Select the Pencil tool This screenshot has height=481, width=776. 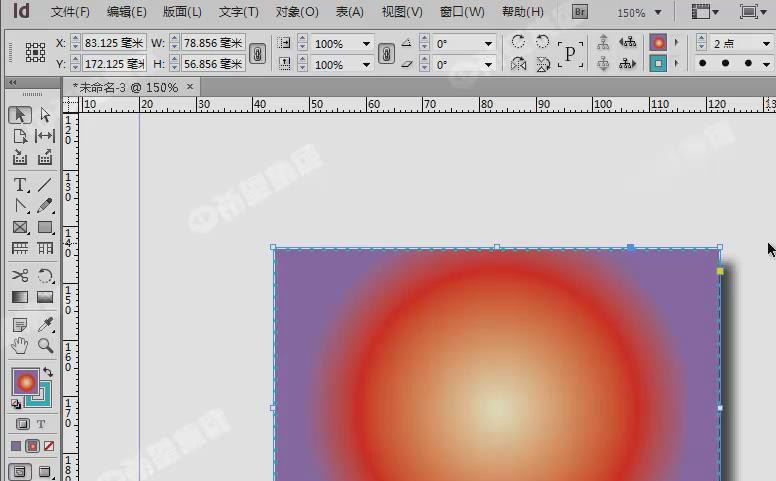45,206
